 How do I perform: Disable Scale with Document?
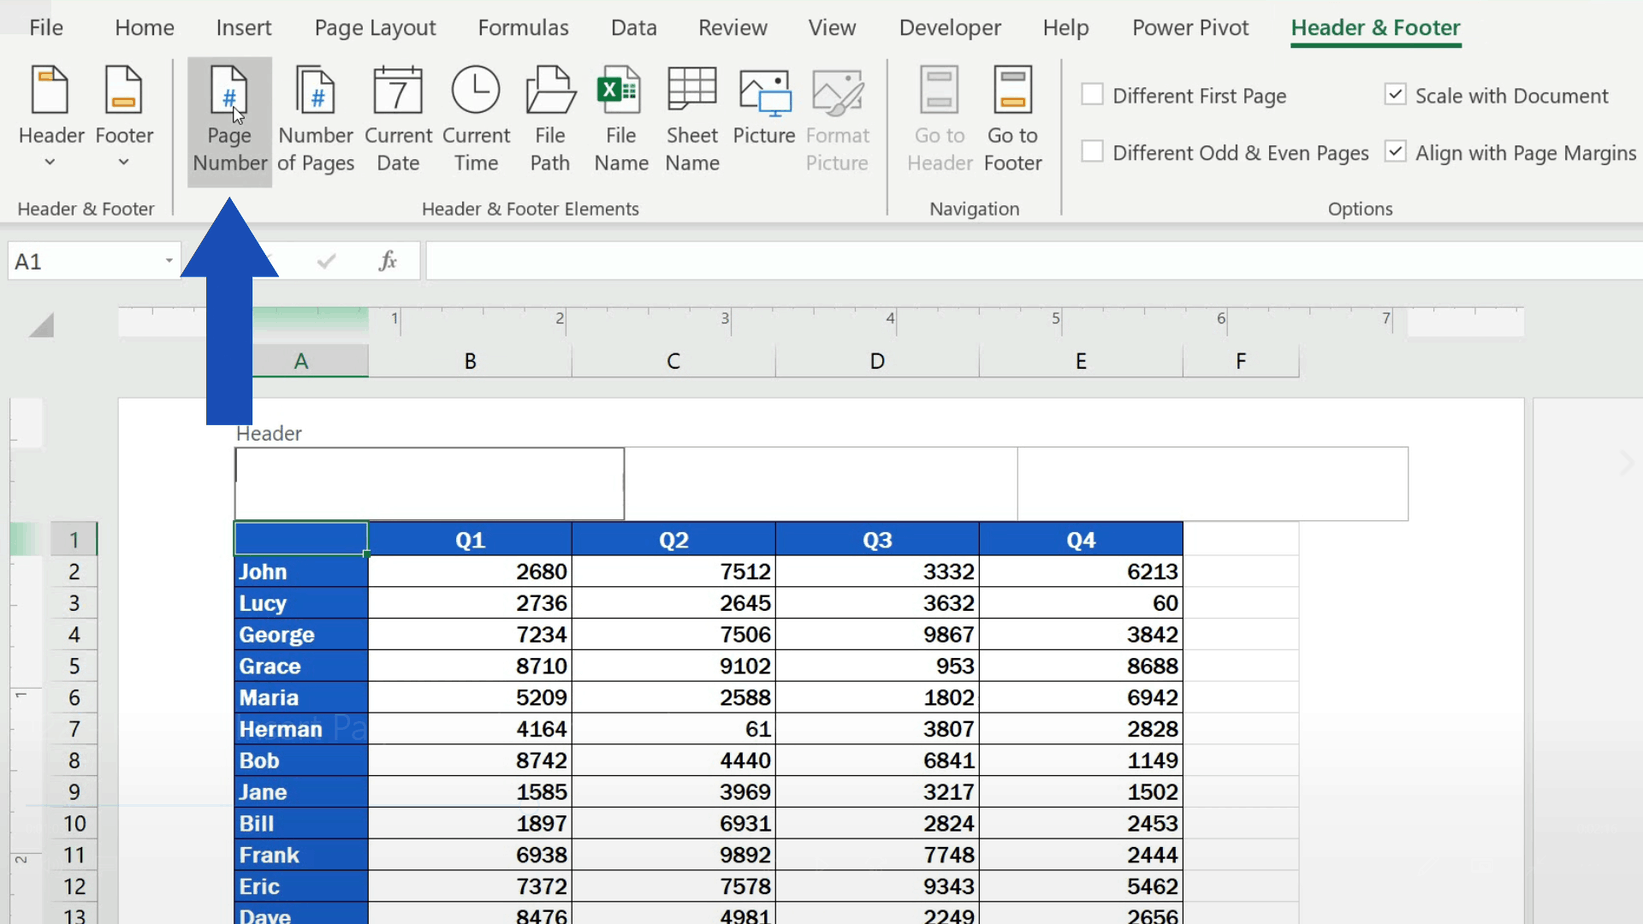(1394, 93)
